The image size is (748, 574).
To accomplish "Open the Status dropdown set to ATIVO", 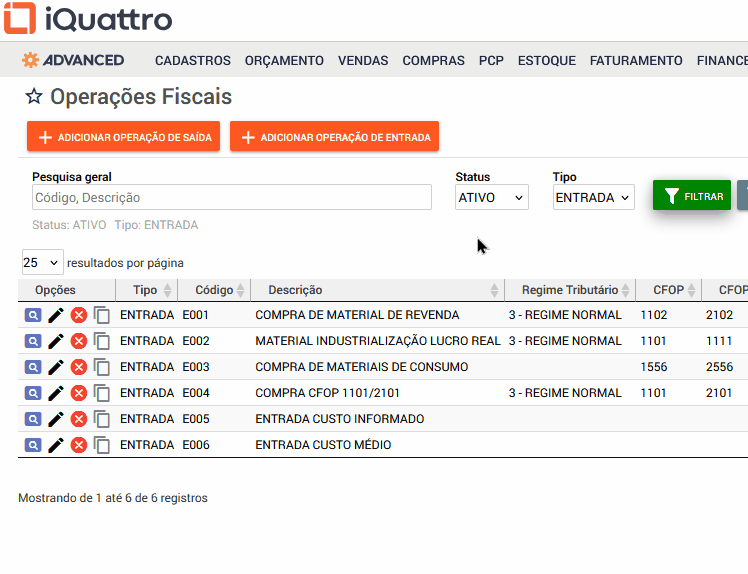I will [x=491, y=197].
